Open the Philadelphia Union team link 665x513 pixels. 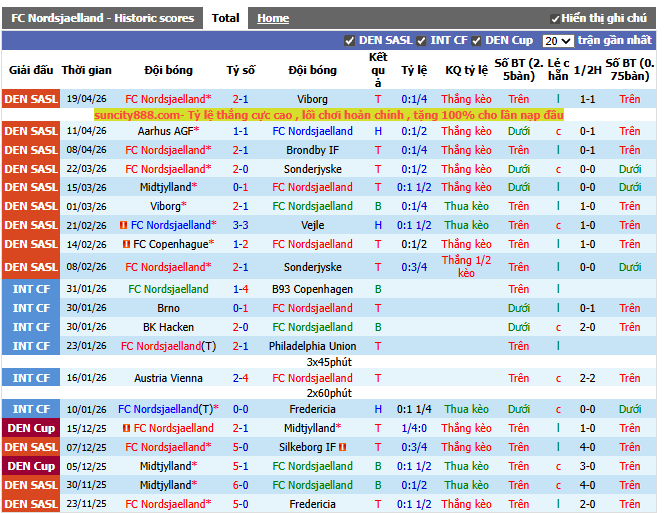tap(312, 346)
